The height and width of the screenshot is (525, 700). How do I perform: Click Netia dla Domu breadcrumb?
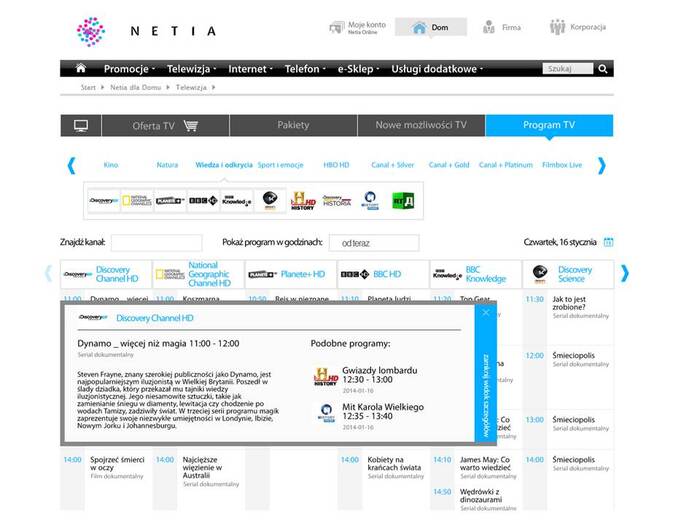point(135,88)
